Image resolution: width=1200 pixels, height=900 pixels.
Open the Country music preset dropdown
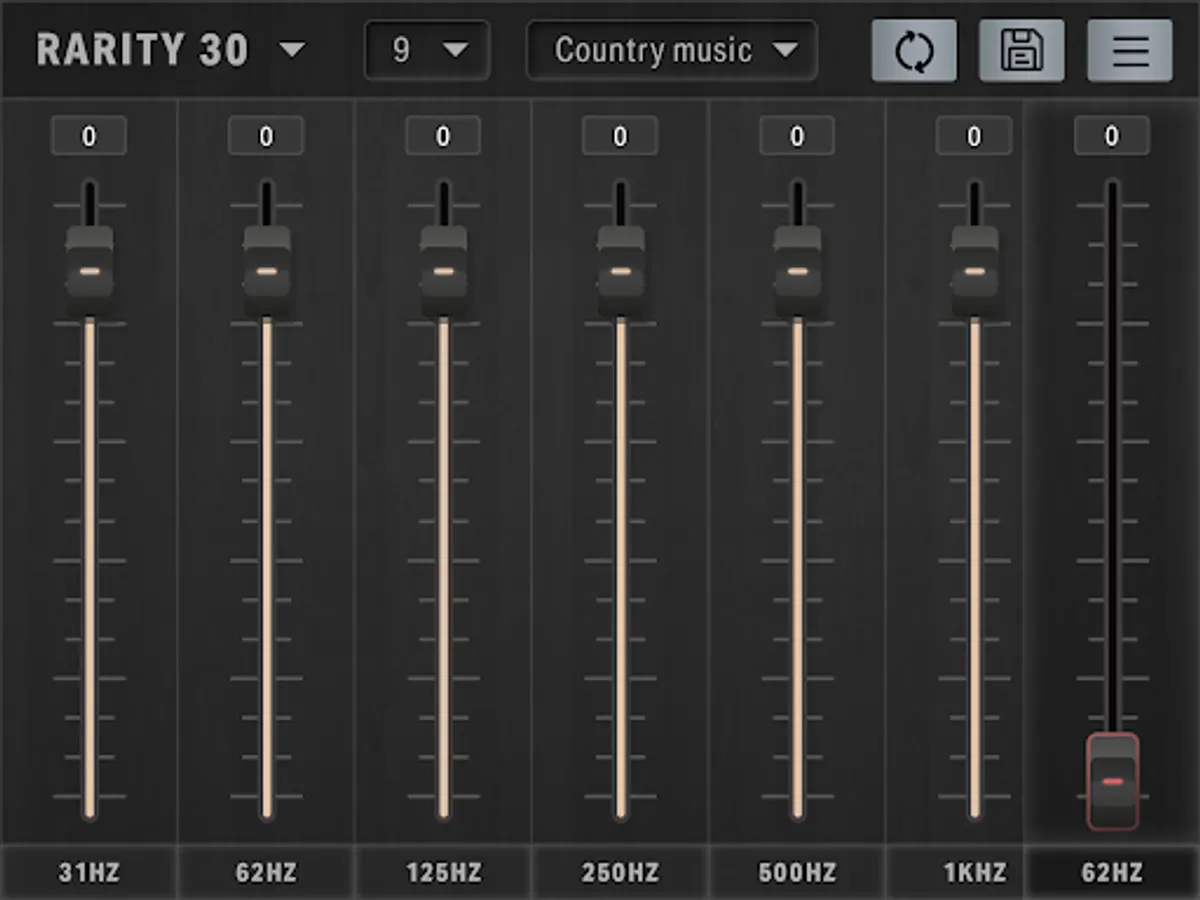point(671,50)
